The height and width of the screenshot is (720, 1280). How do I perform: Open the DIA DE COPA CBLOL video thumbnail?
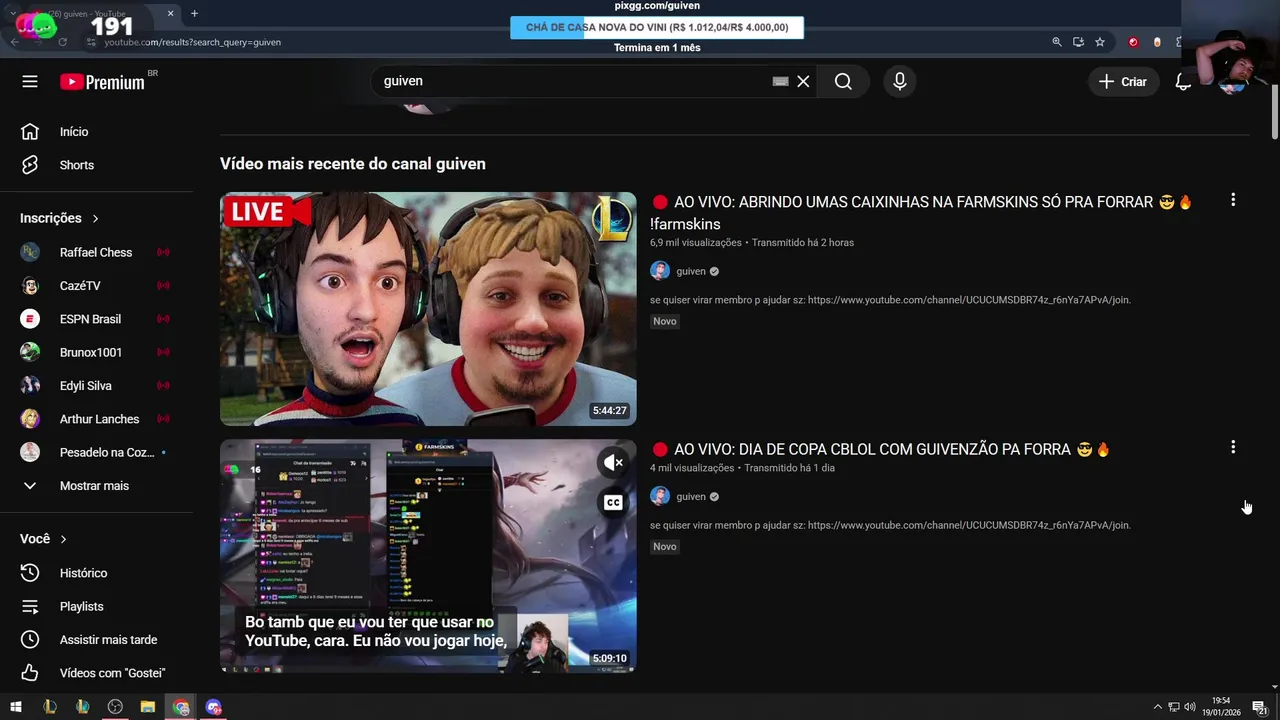[428, 556]
